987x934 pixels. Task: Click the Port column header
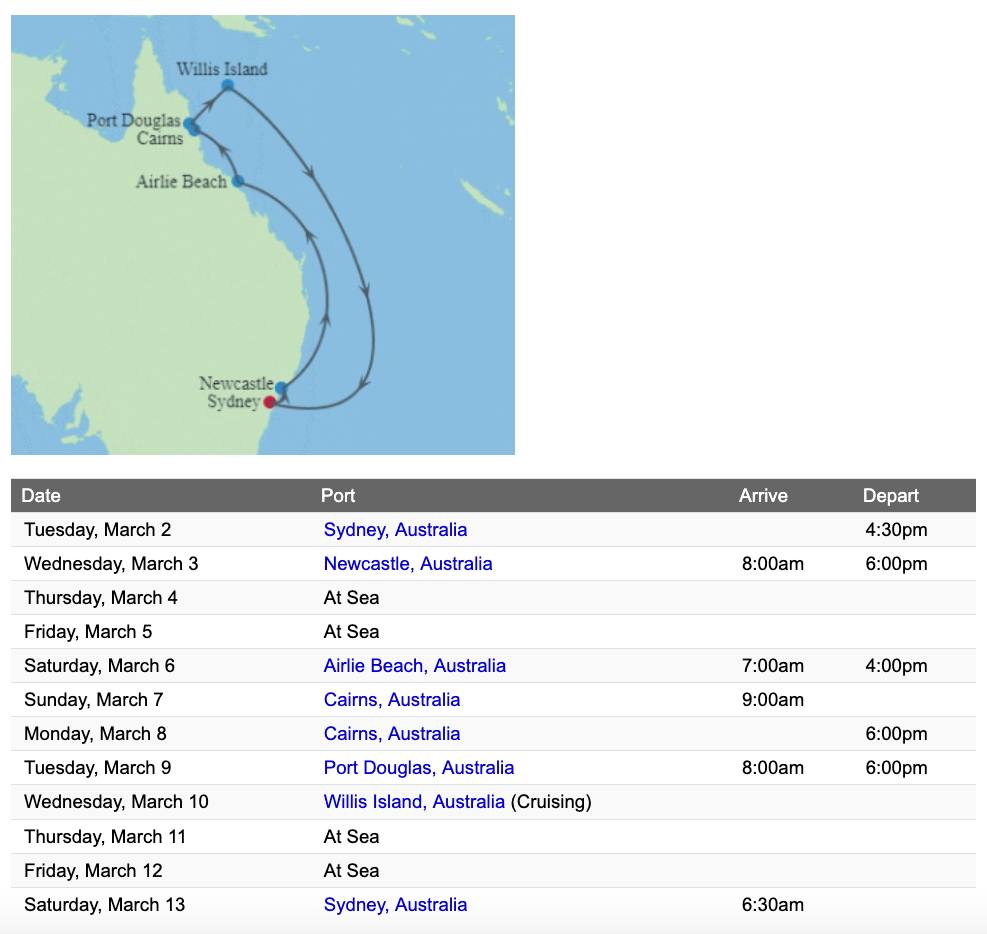[x=338, y=496]
